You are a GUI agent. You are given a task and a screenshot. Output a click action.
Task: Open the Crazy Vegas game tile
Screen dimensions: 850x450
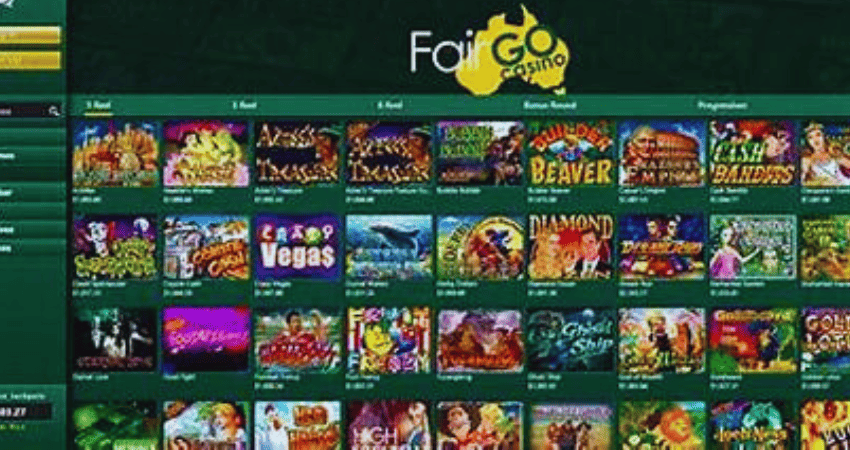click(x=297, y=247)
